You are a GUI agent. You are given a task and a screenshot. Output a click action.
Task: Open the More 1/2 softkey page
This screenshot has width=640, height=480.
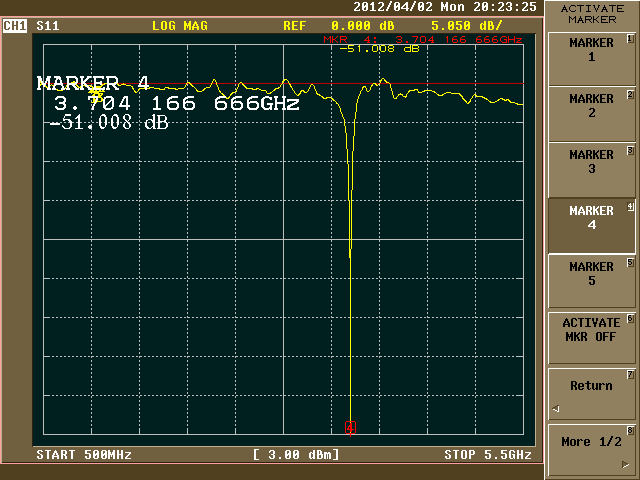tap(591, 441)
